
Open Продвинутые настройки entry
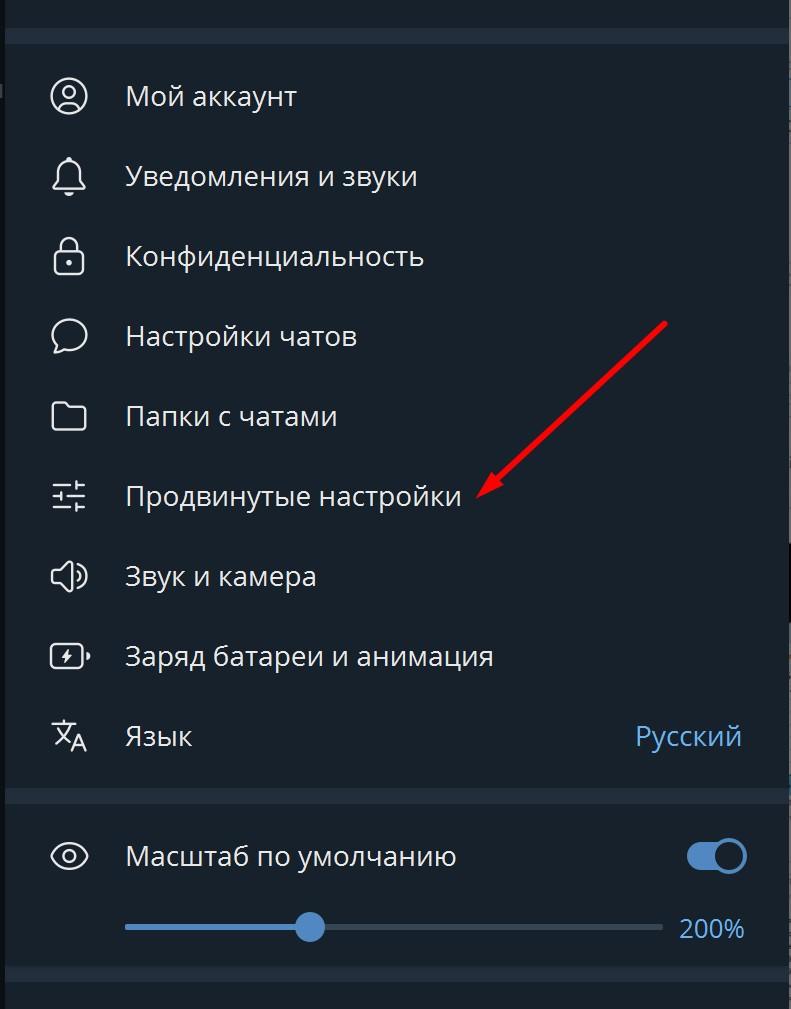pos(395,496)
